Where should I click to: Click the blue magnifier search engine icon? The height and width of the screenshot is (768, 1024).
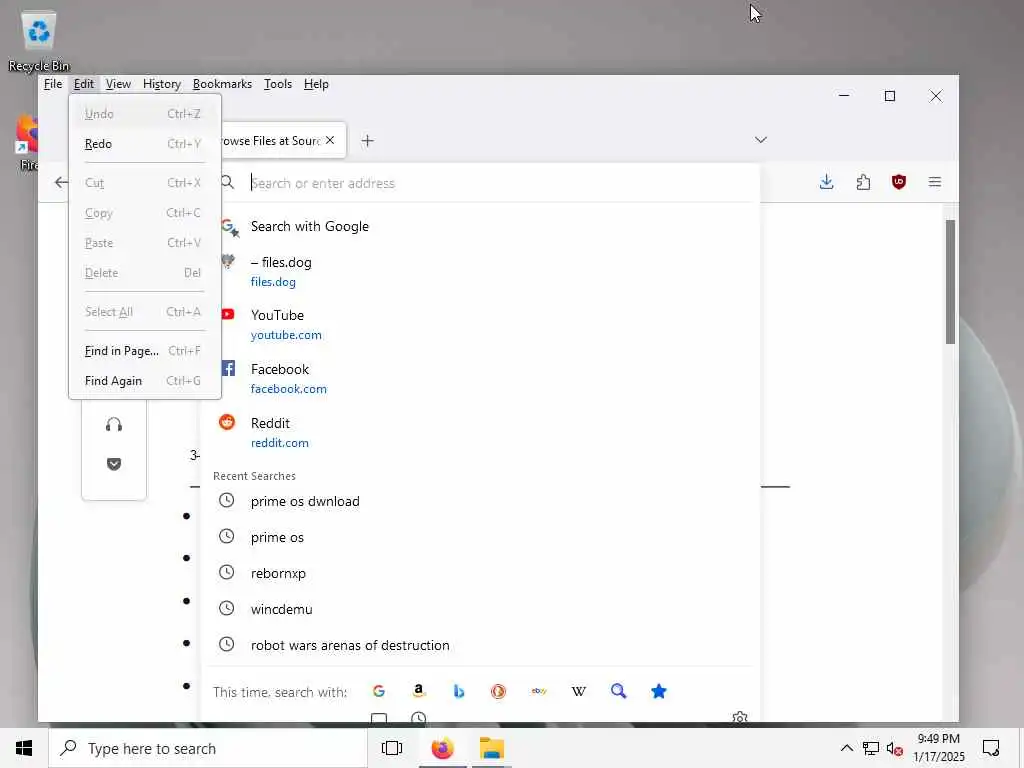pos(618,691)
